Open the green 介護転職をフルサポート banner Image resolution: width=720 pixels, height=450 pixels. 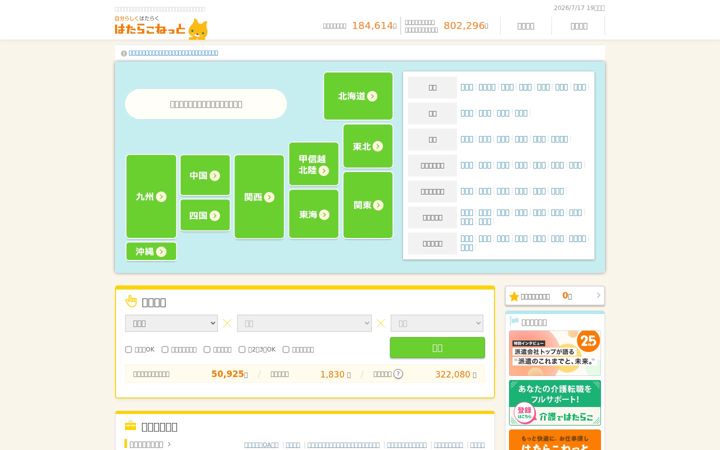[555, 403]
